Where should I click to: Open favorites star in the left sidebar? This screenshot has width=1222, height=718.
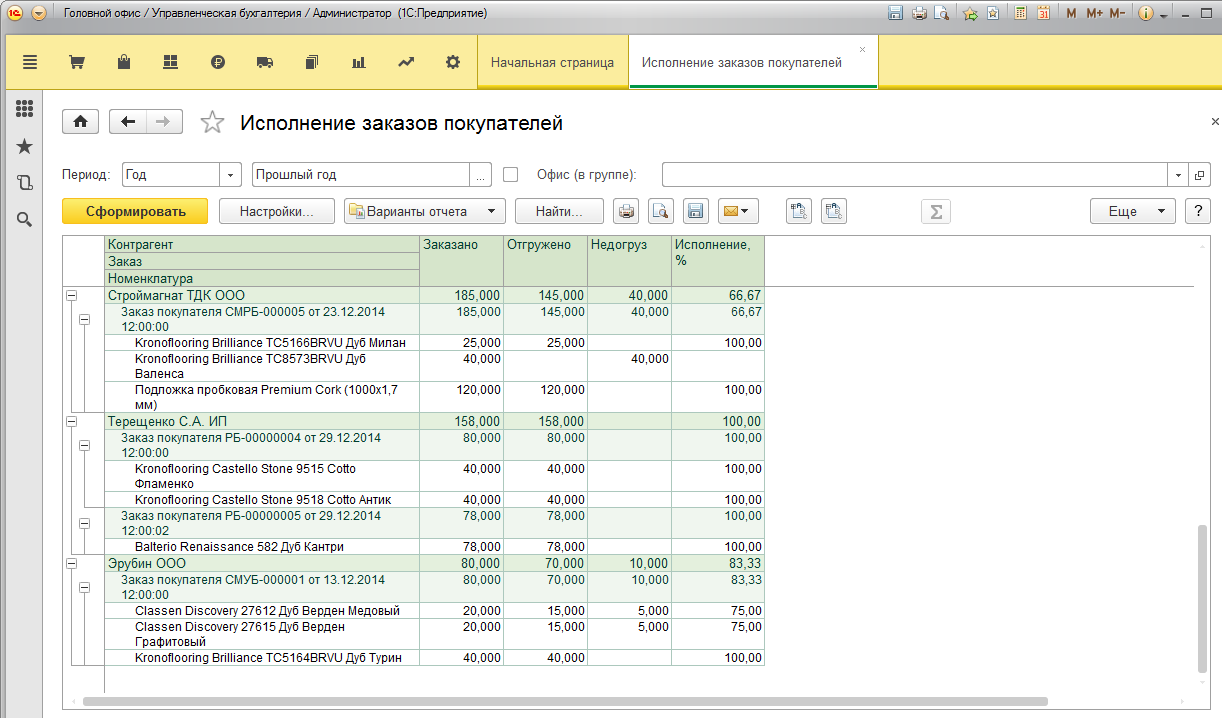pyautogui.click(x=25, y=146)
